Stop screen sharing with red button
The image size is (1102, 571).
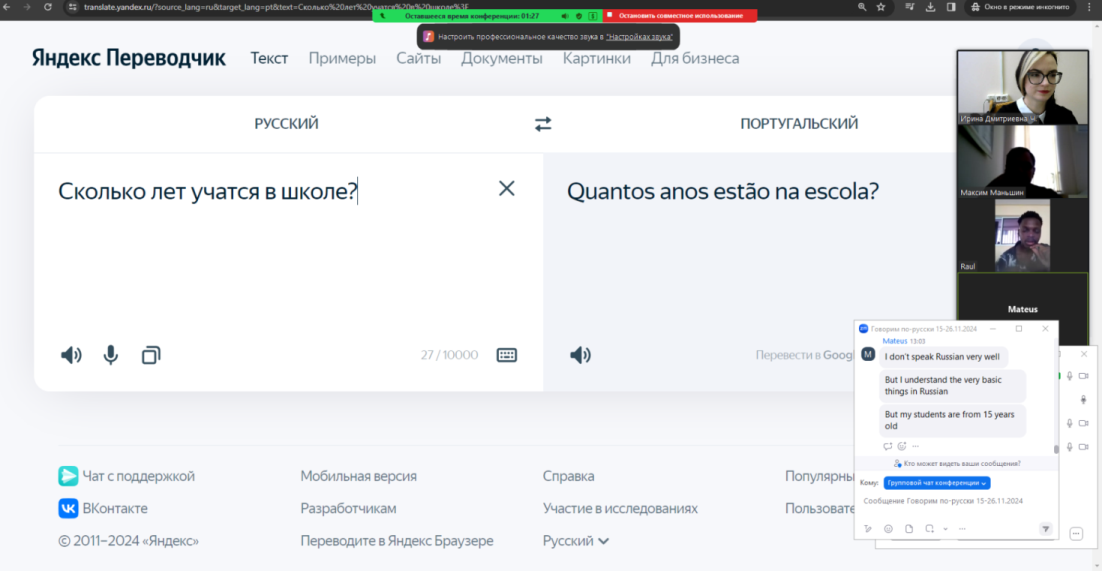(680, 15)
